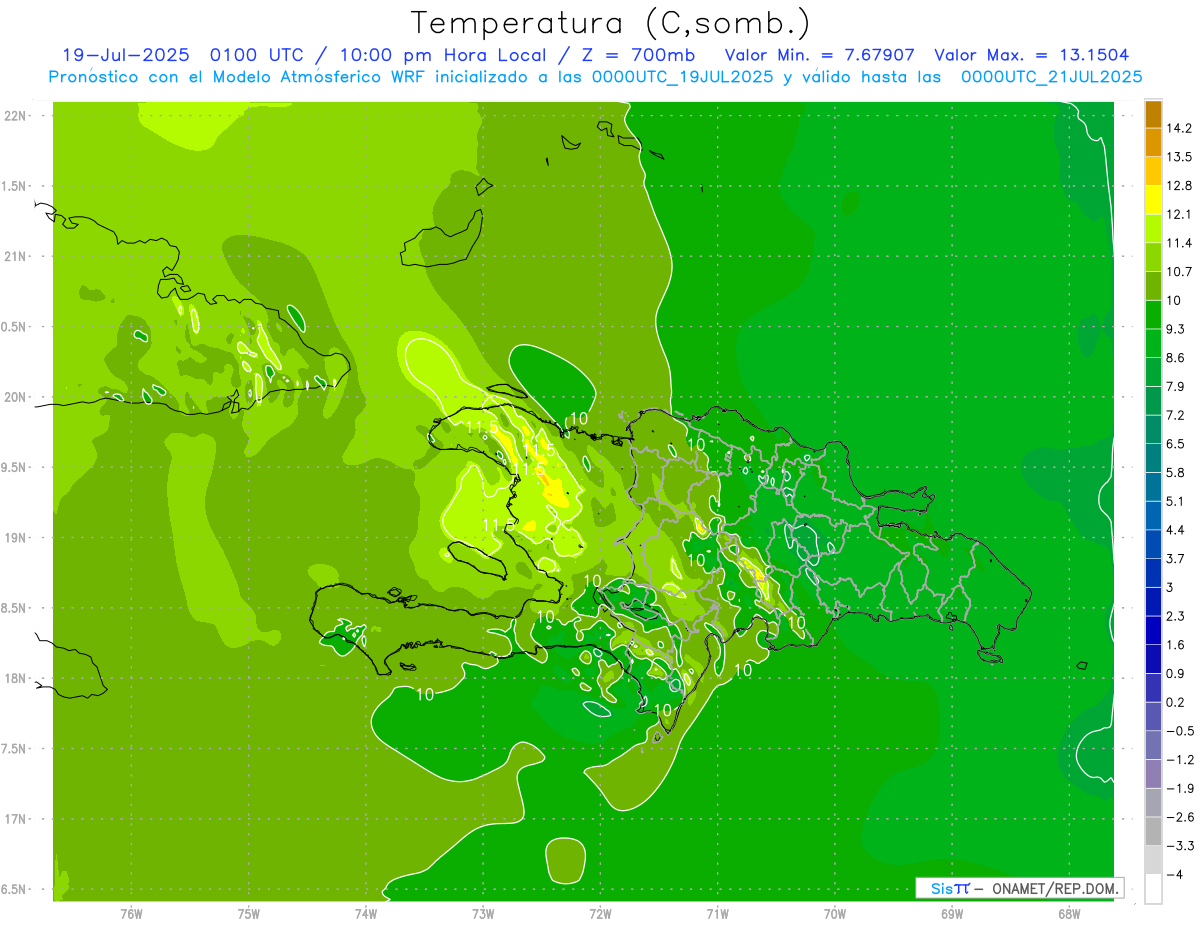
Task: Click the "-1.9" color scale value
Action: 1179,788
